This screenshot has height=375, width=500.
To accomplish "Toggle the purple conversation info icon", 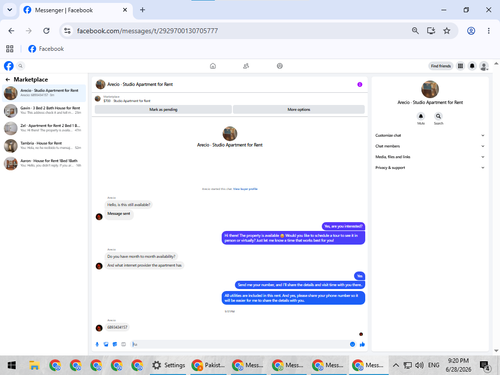I will [360, 84].
